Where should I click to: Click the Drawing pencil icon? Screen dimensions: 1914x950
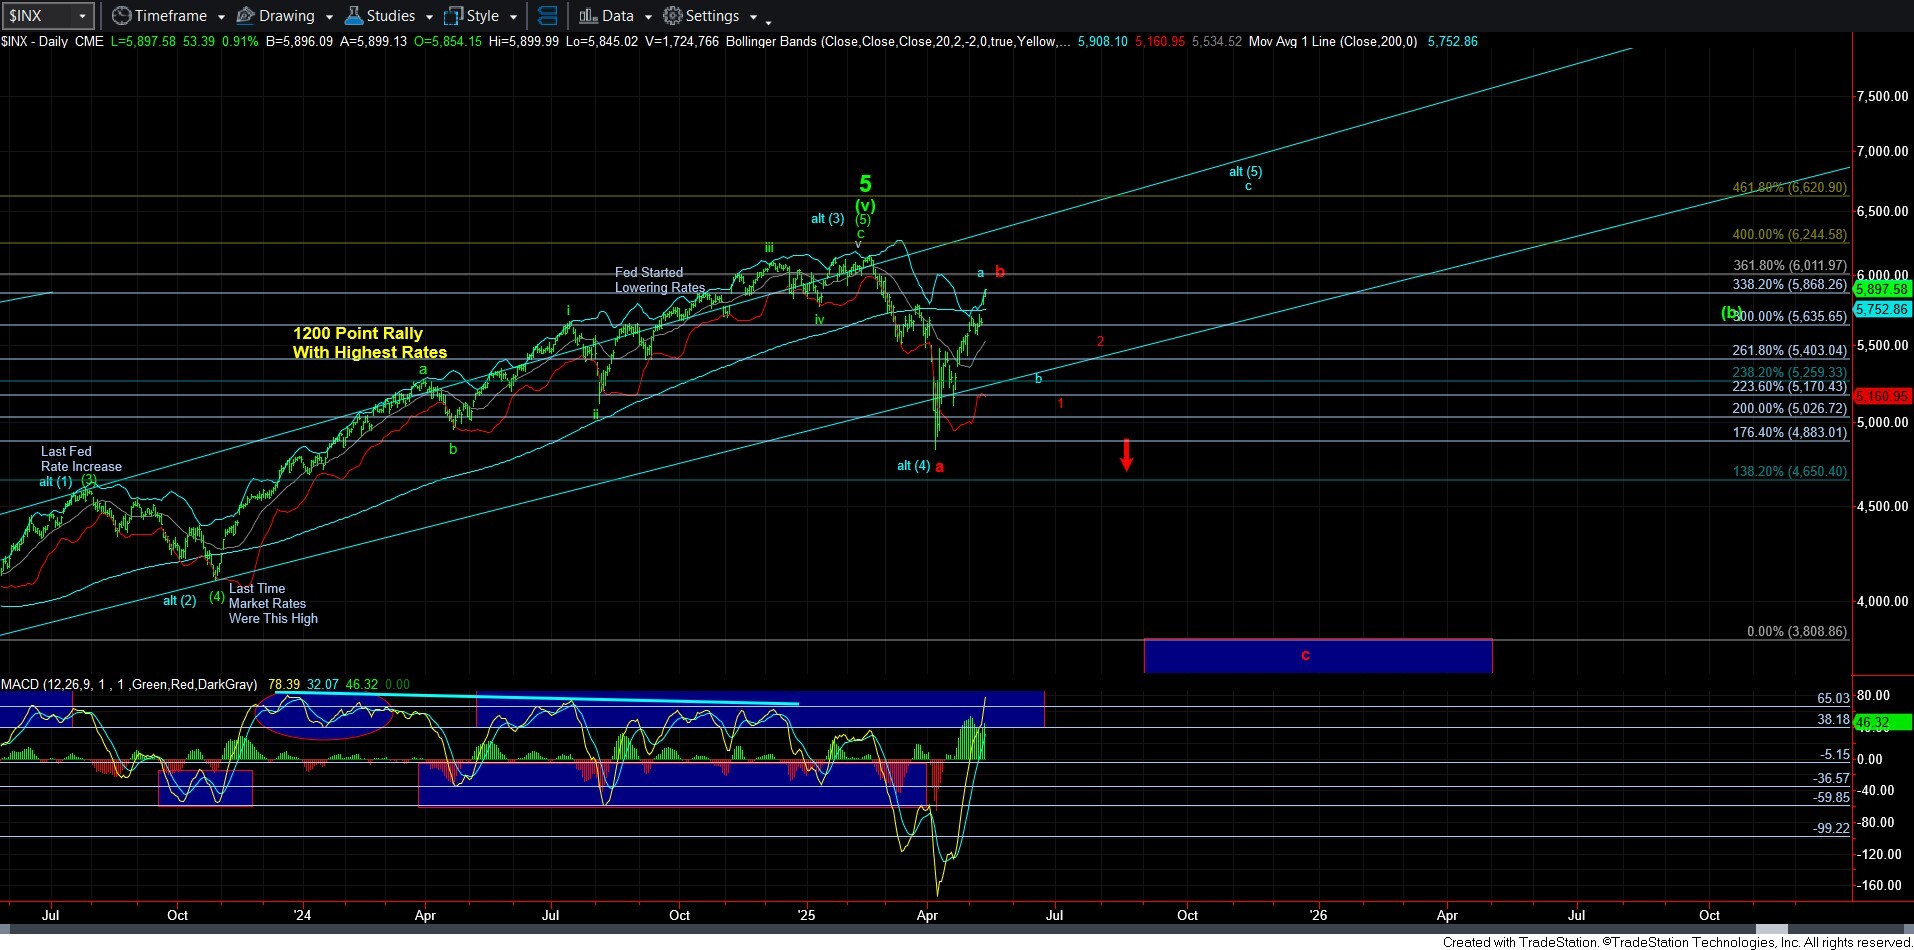coord(245,16)
